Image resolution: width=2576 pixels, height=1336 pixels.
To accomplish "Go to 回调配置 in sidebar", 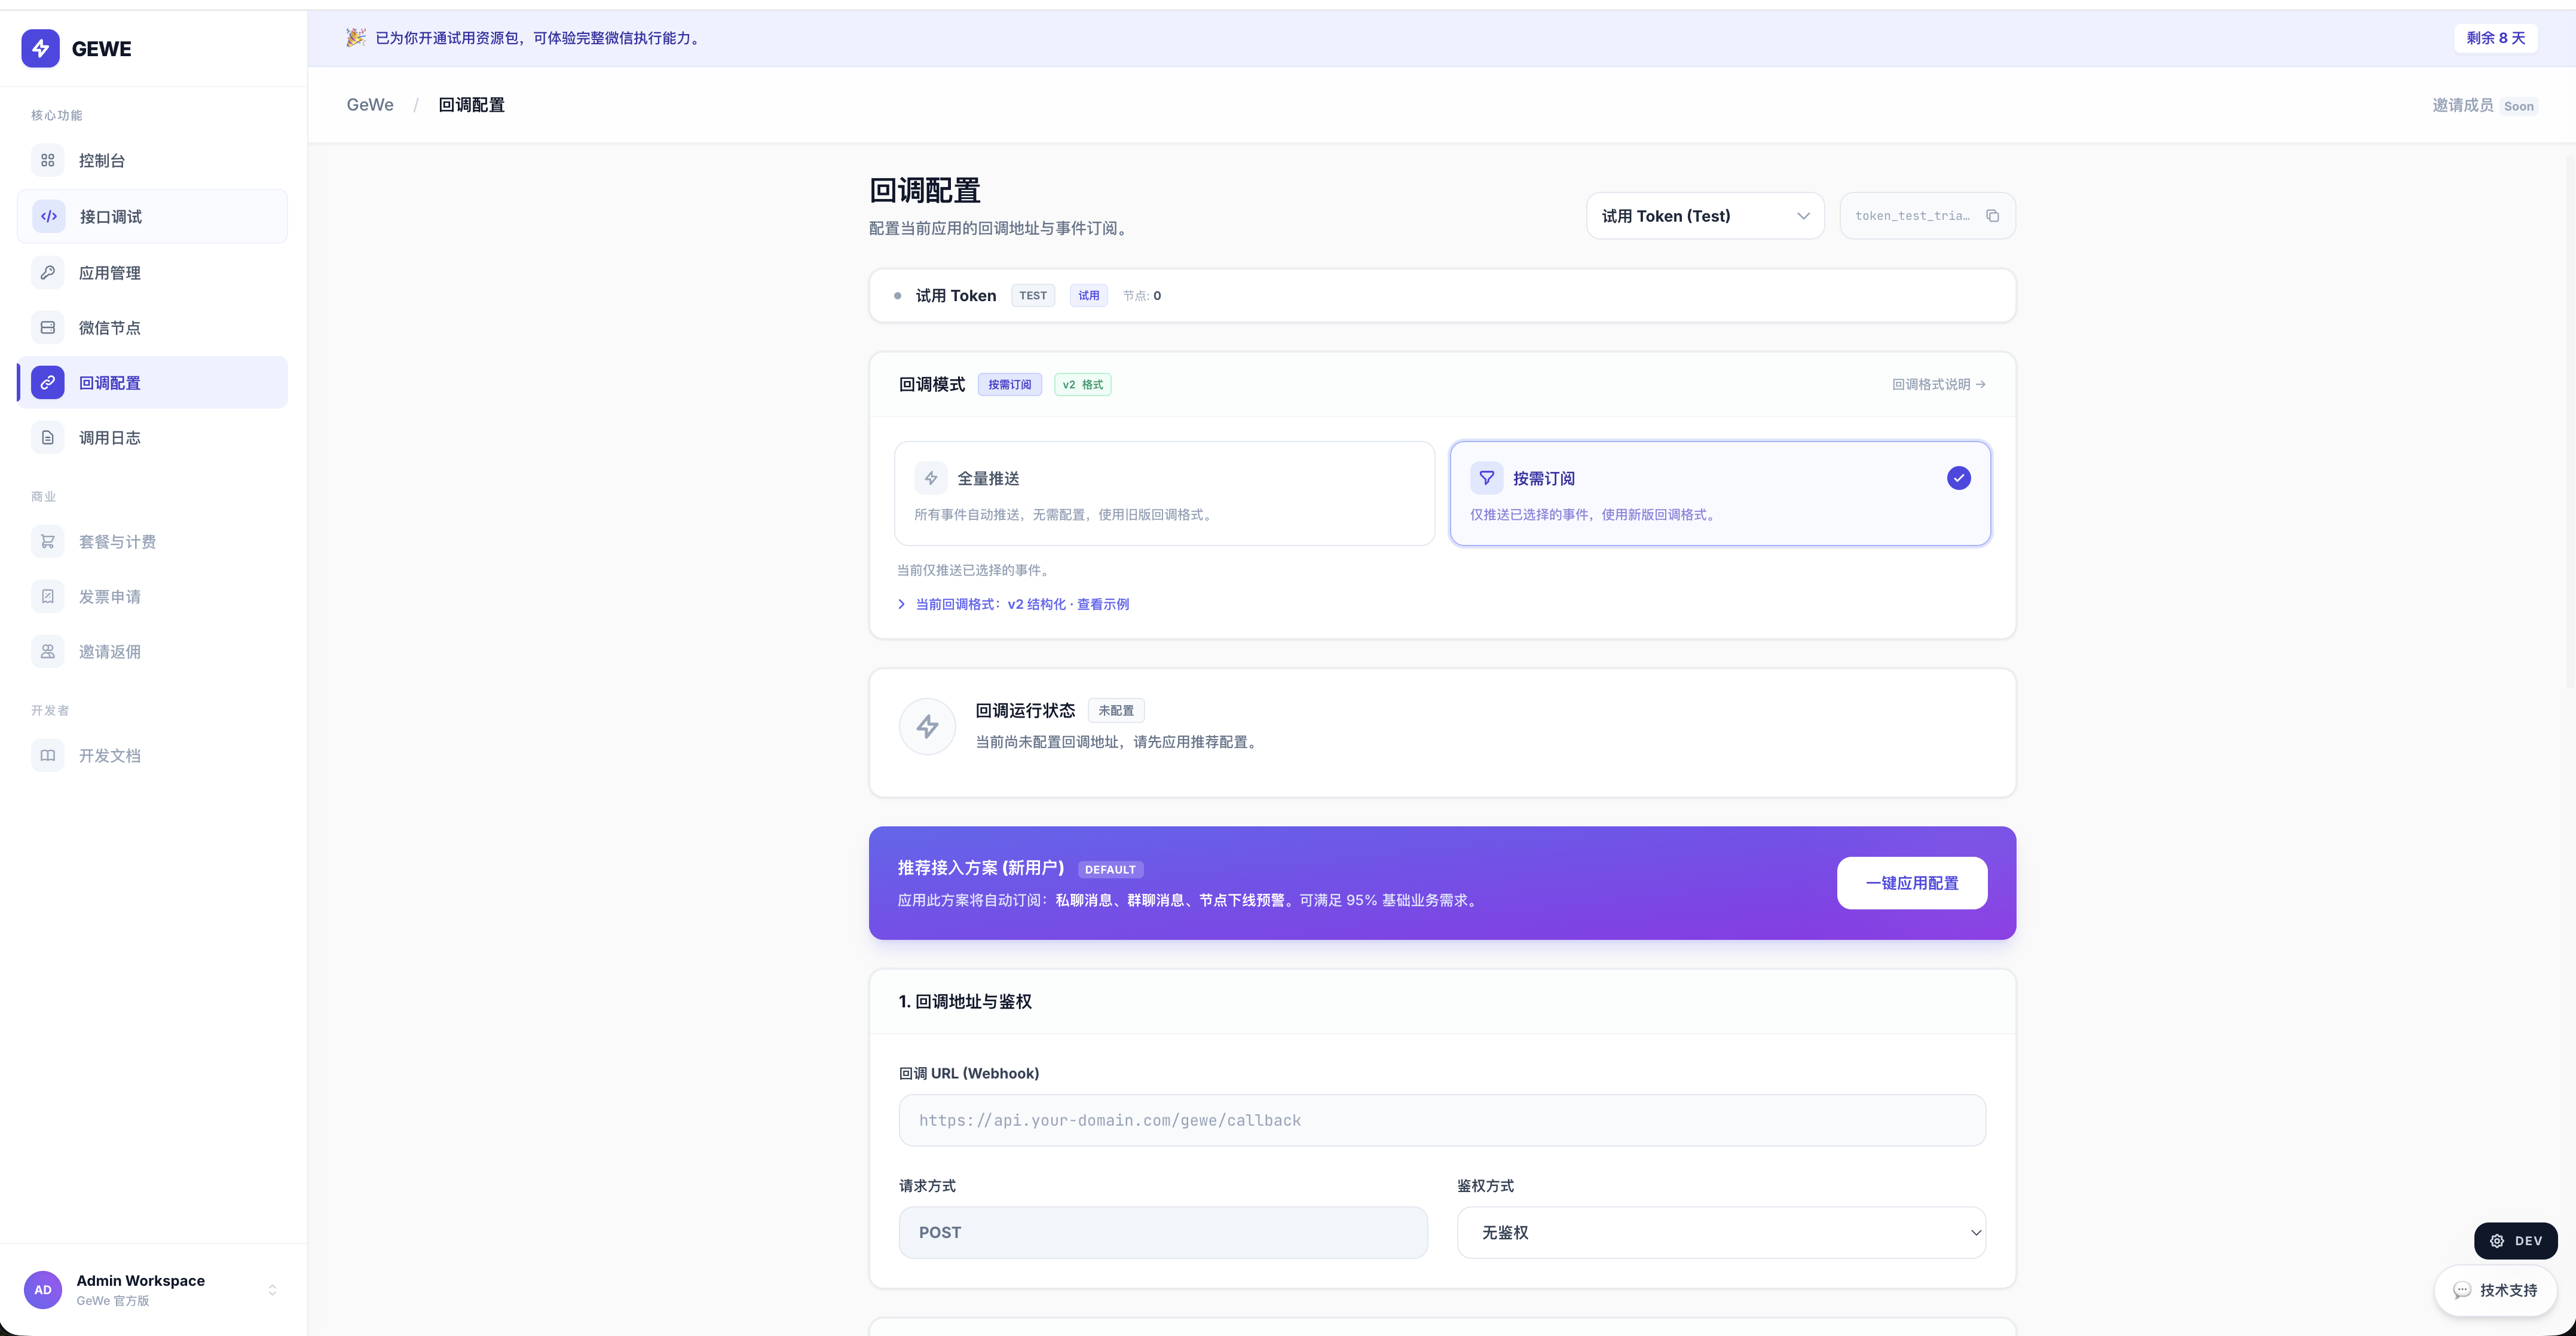I will [x=152, y=382].
